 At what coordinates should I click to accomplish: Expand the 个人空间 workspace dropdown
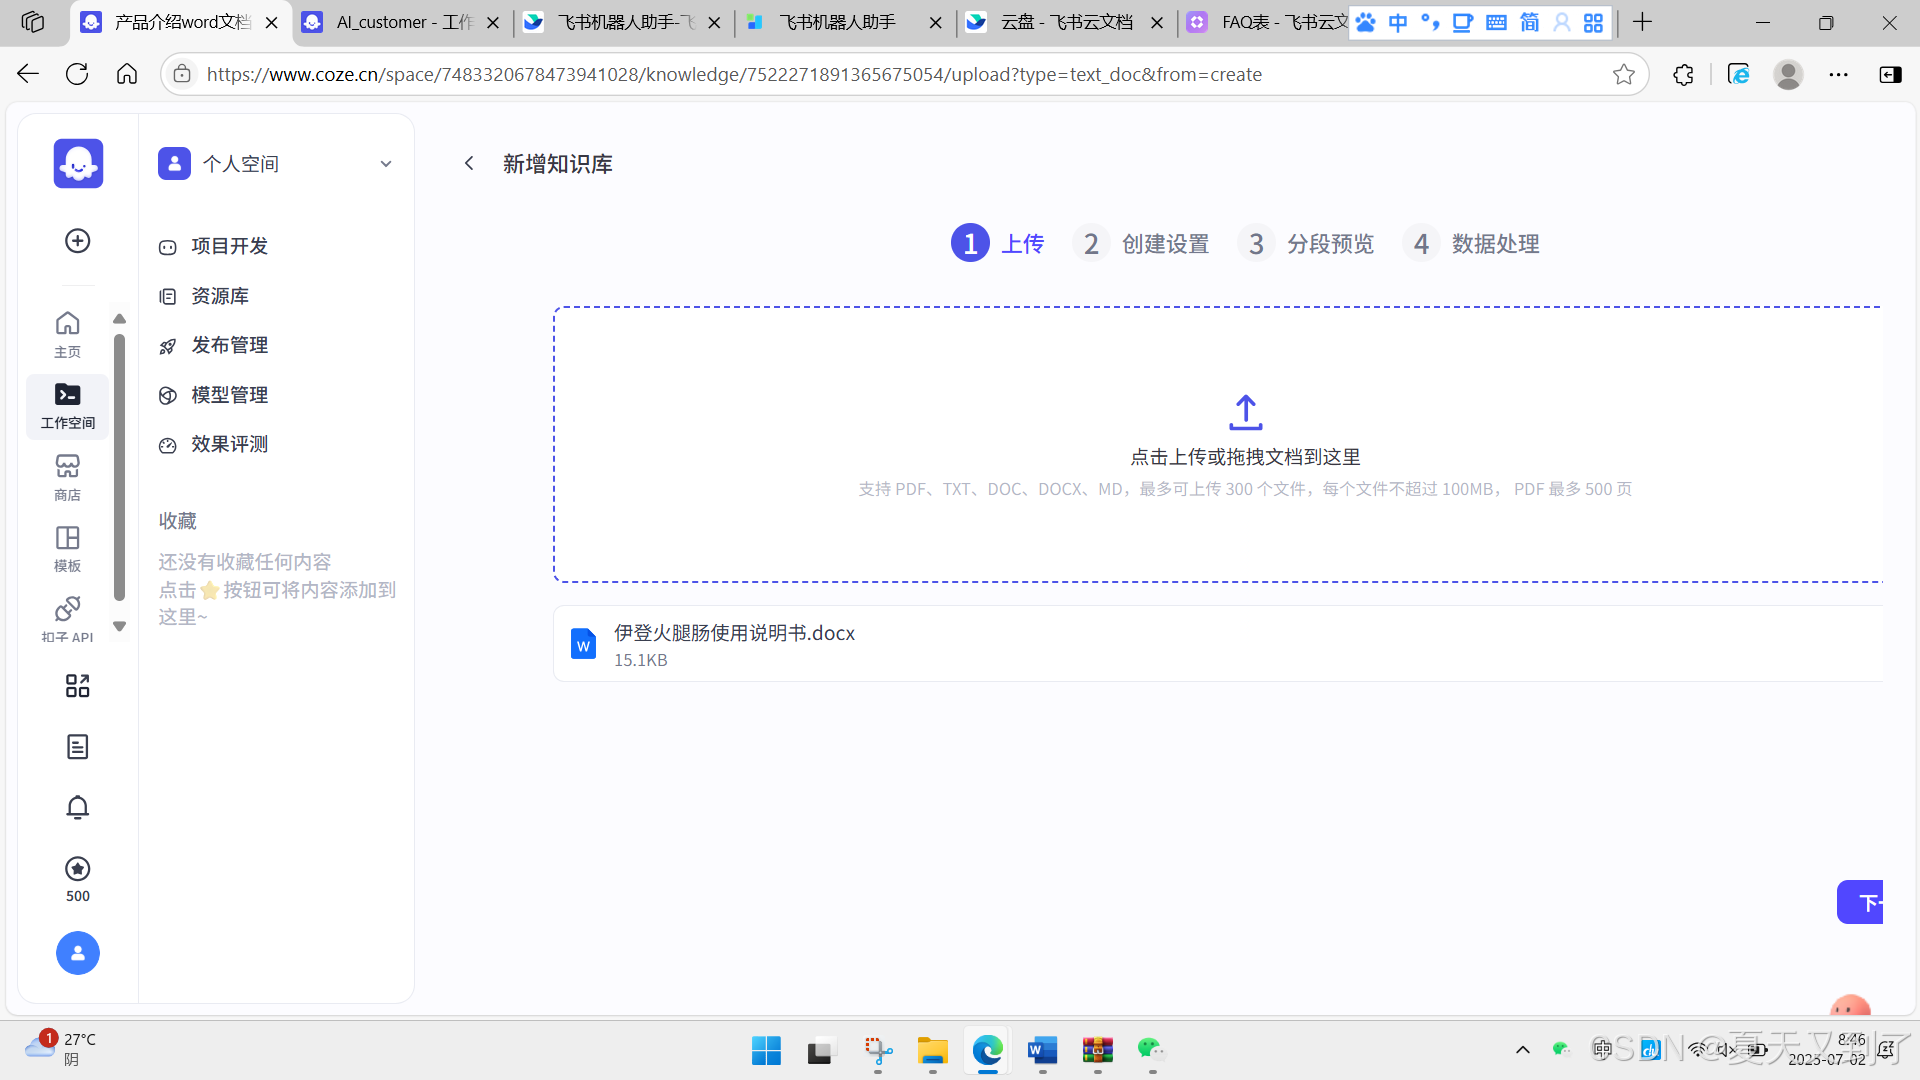pyautogui.click(x=386, y=164)
